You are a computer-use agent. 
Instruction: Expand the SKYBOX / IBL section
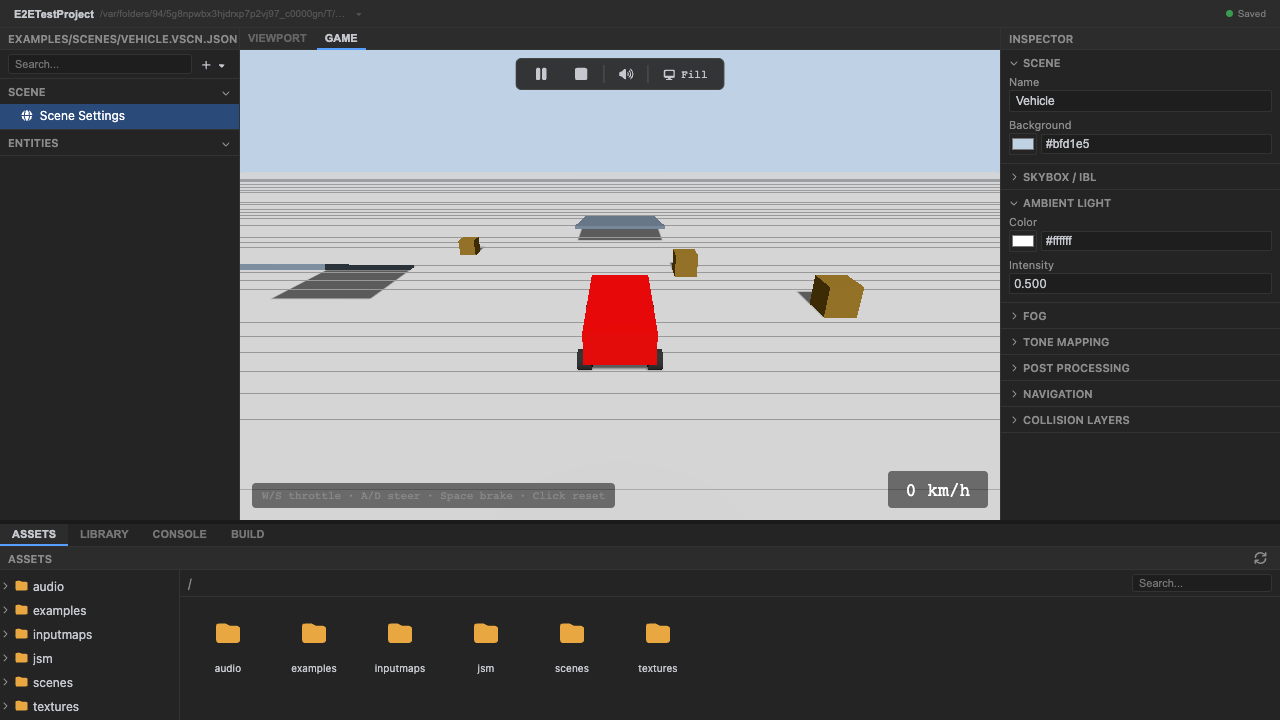(1015, 177)
